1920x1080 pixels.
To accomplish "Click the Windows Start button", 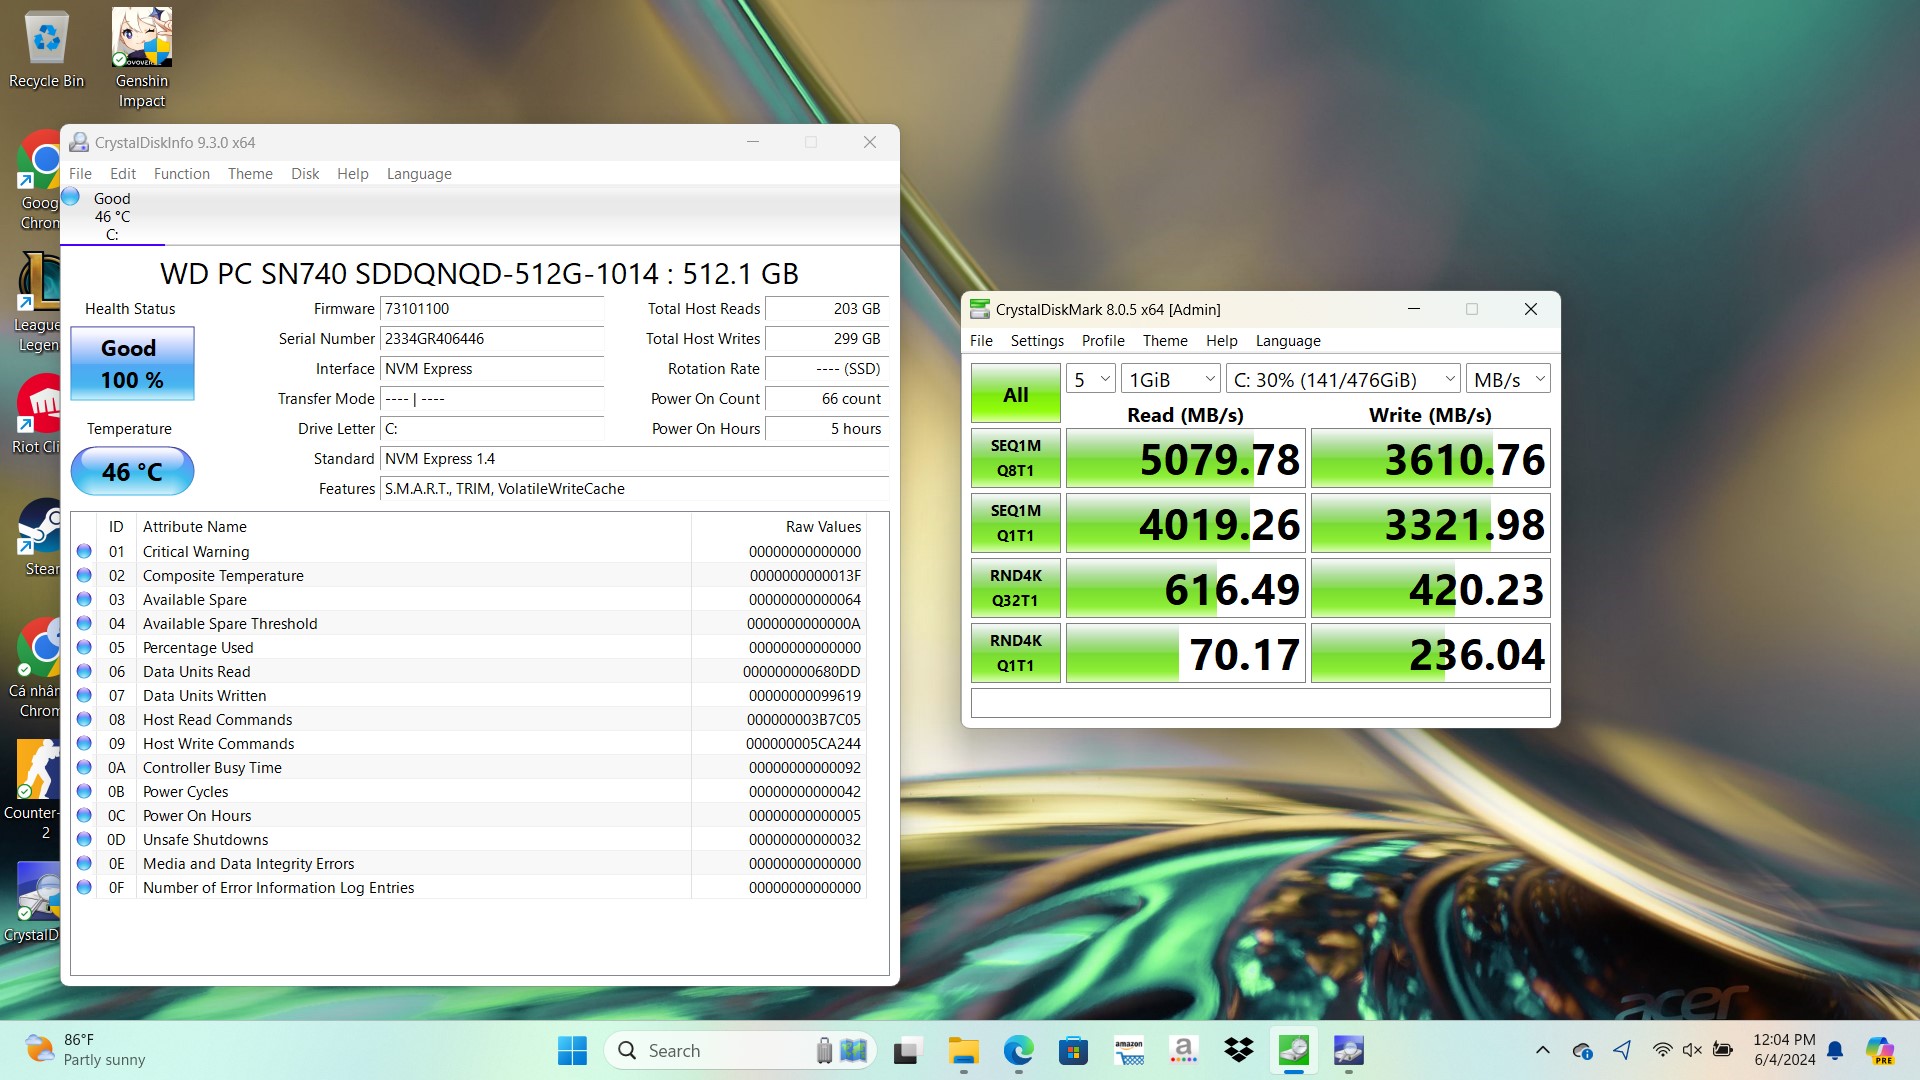I will coord(572,1050).
